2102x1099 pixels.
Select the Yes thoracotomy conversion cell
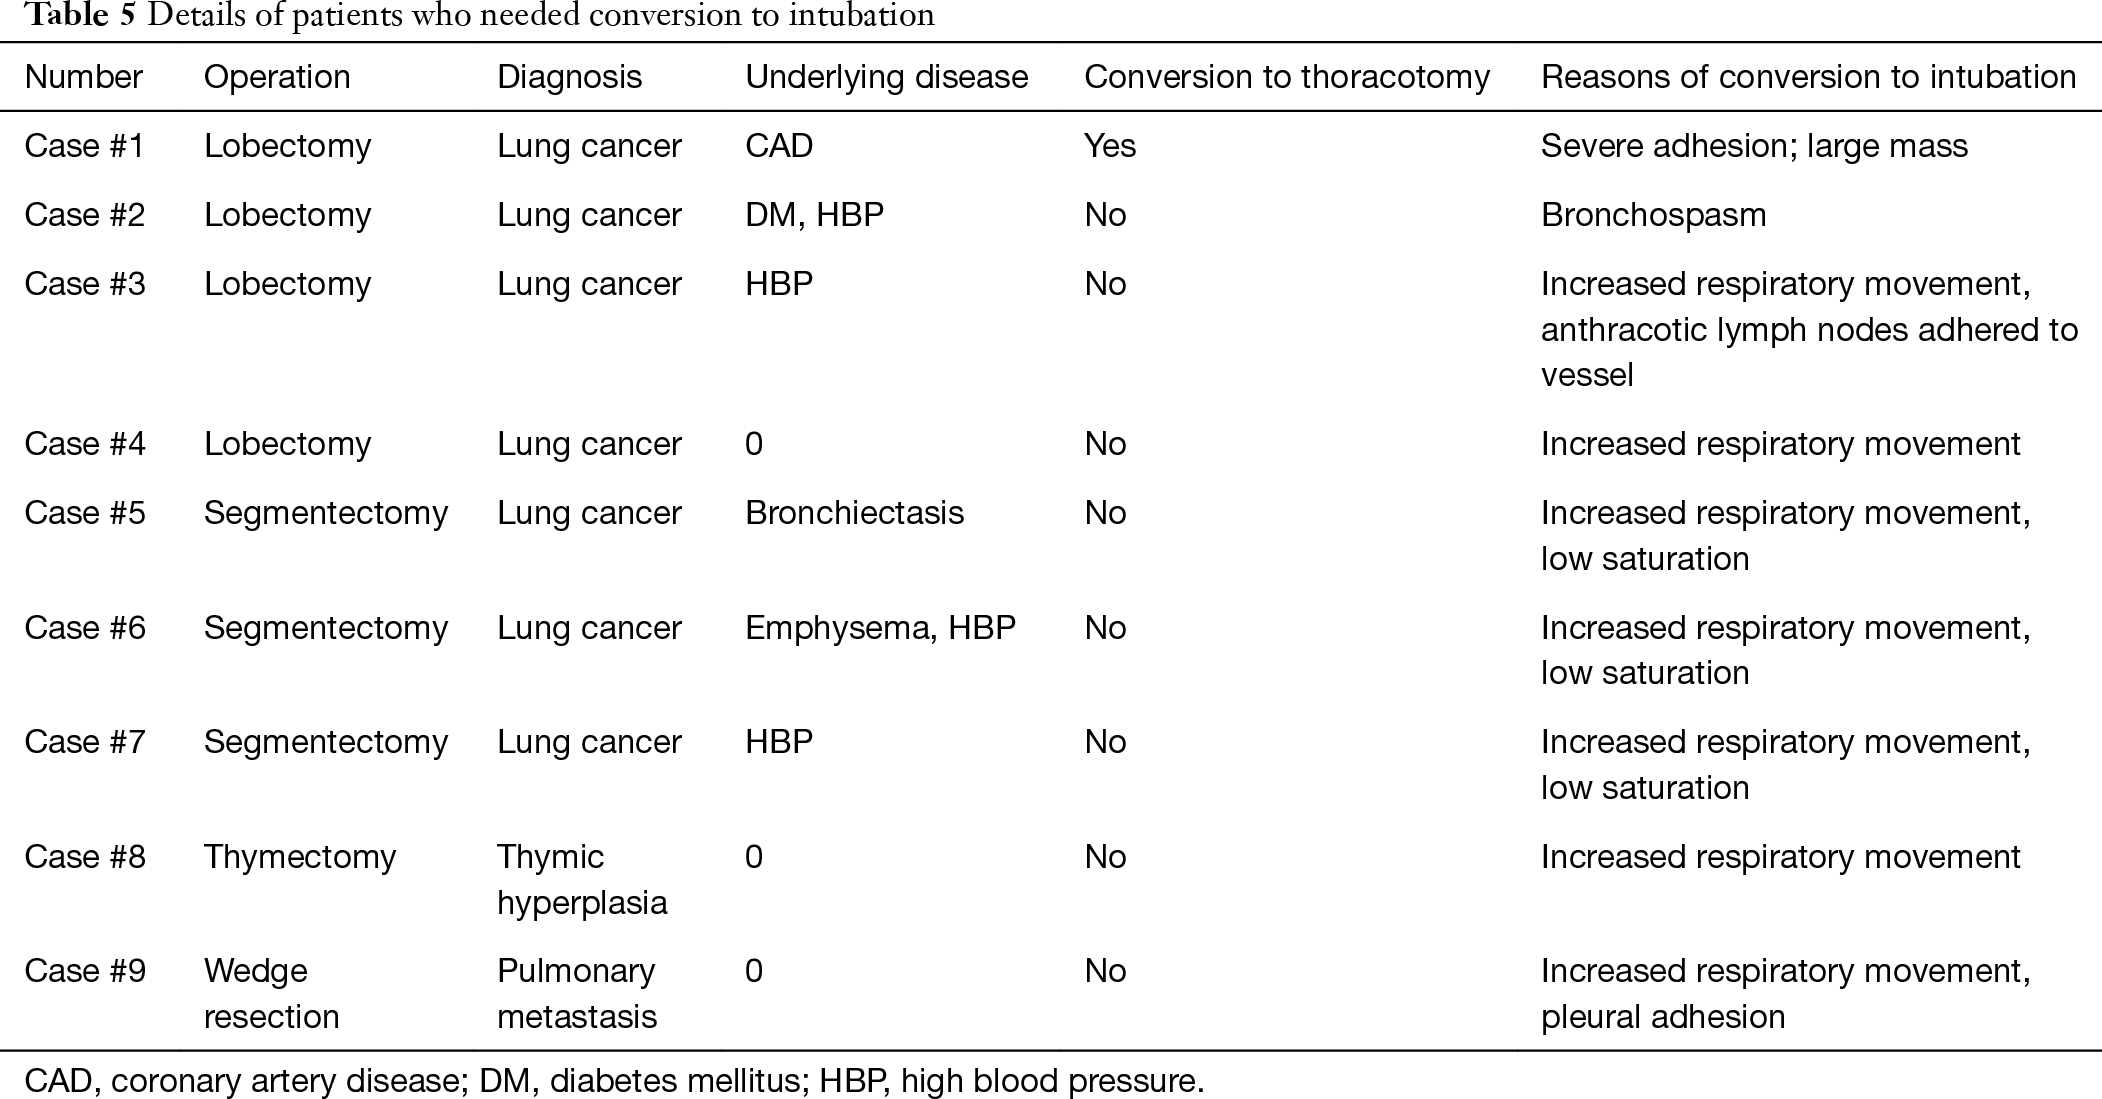tap(1110, 146)
